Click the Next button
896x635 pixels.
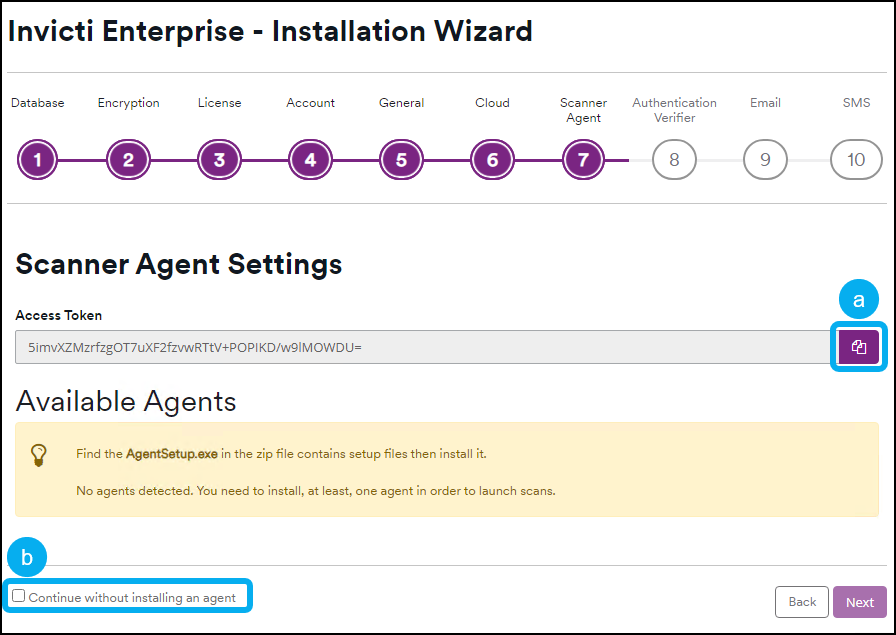[x=860, y=602]
